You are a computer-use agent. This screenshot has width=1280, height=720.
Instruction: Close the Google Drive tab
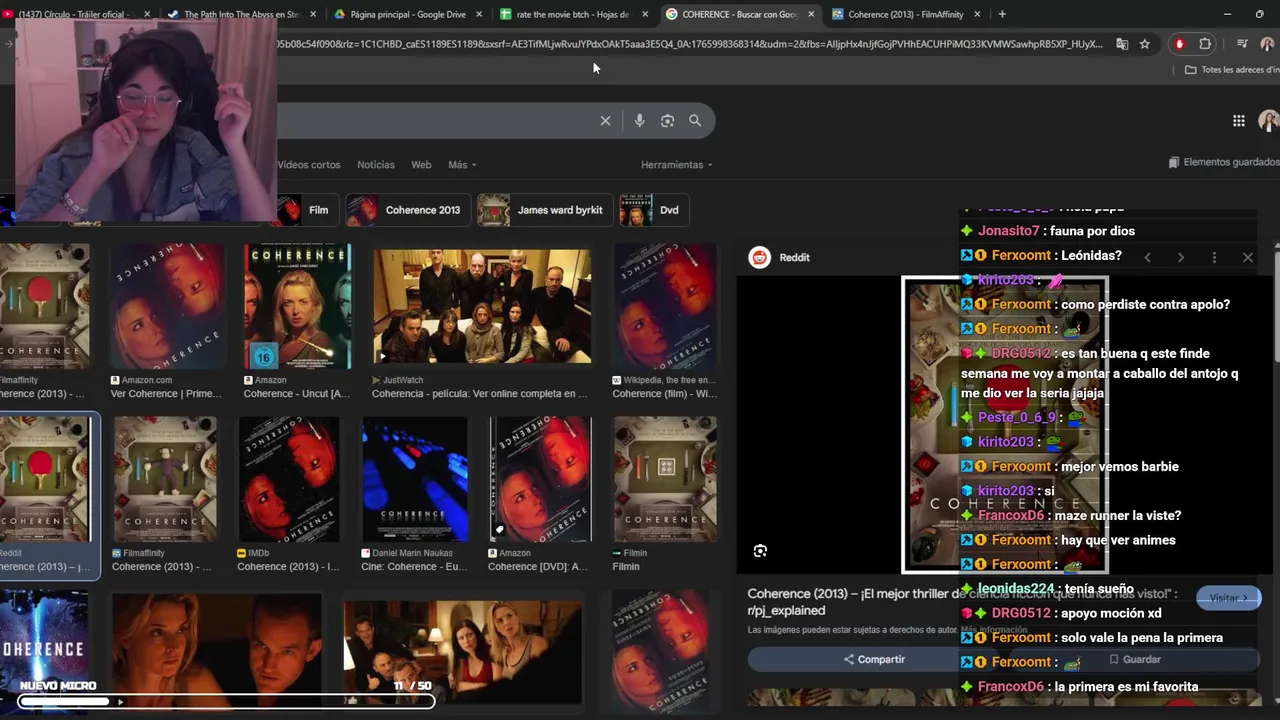[480, 14]
